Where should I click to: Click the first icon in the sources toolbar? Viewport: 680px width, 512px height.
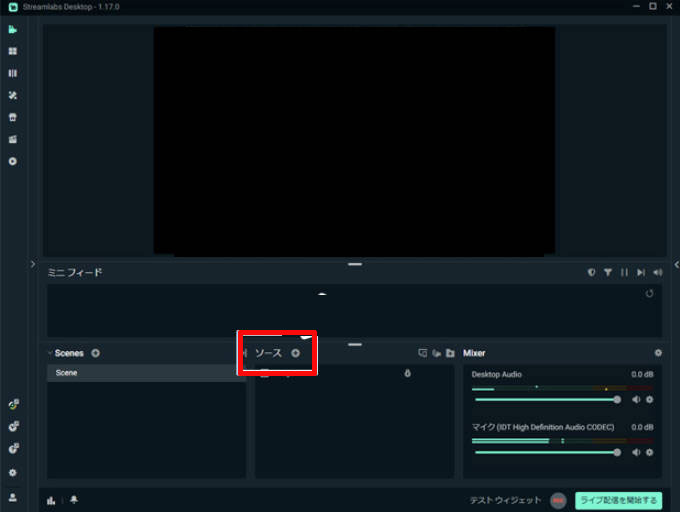tap(422, 353)
